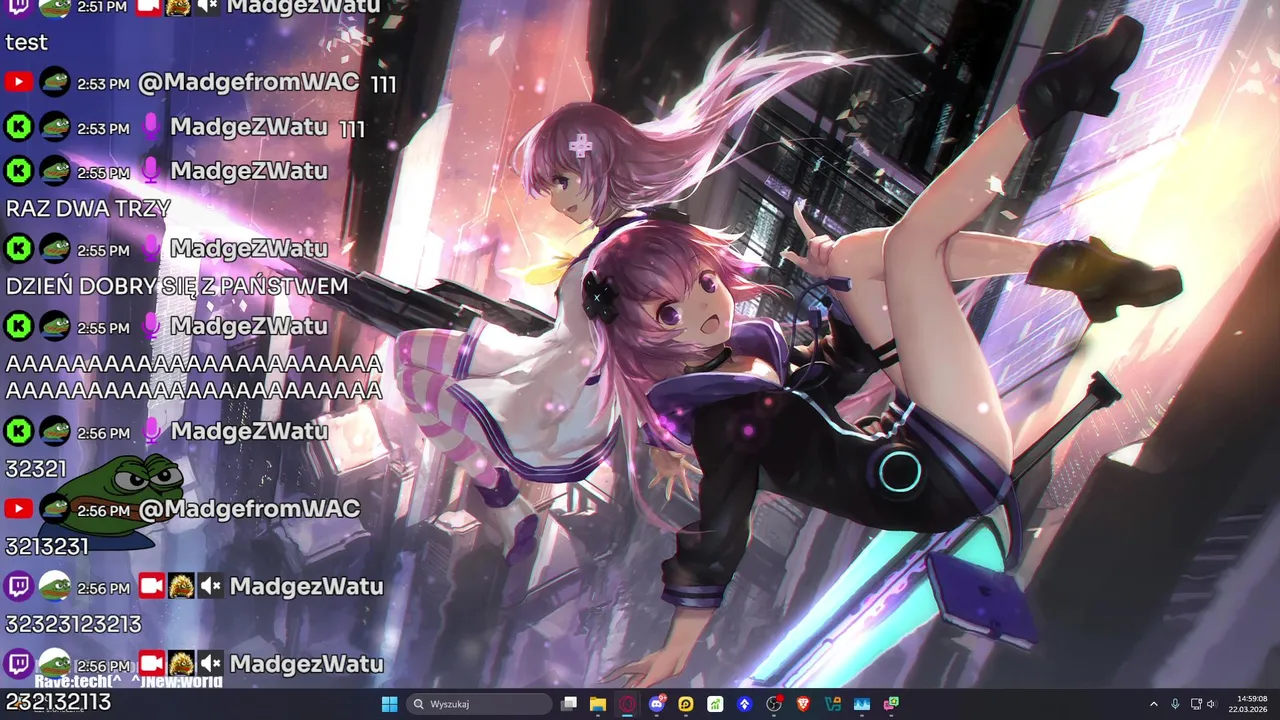
Task: Open the blue circle double-chevron app icon
Action: [744, 704]
